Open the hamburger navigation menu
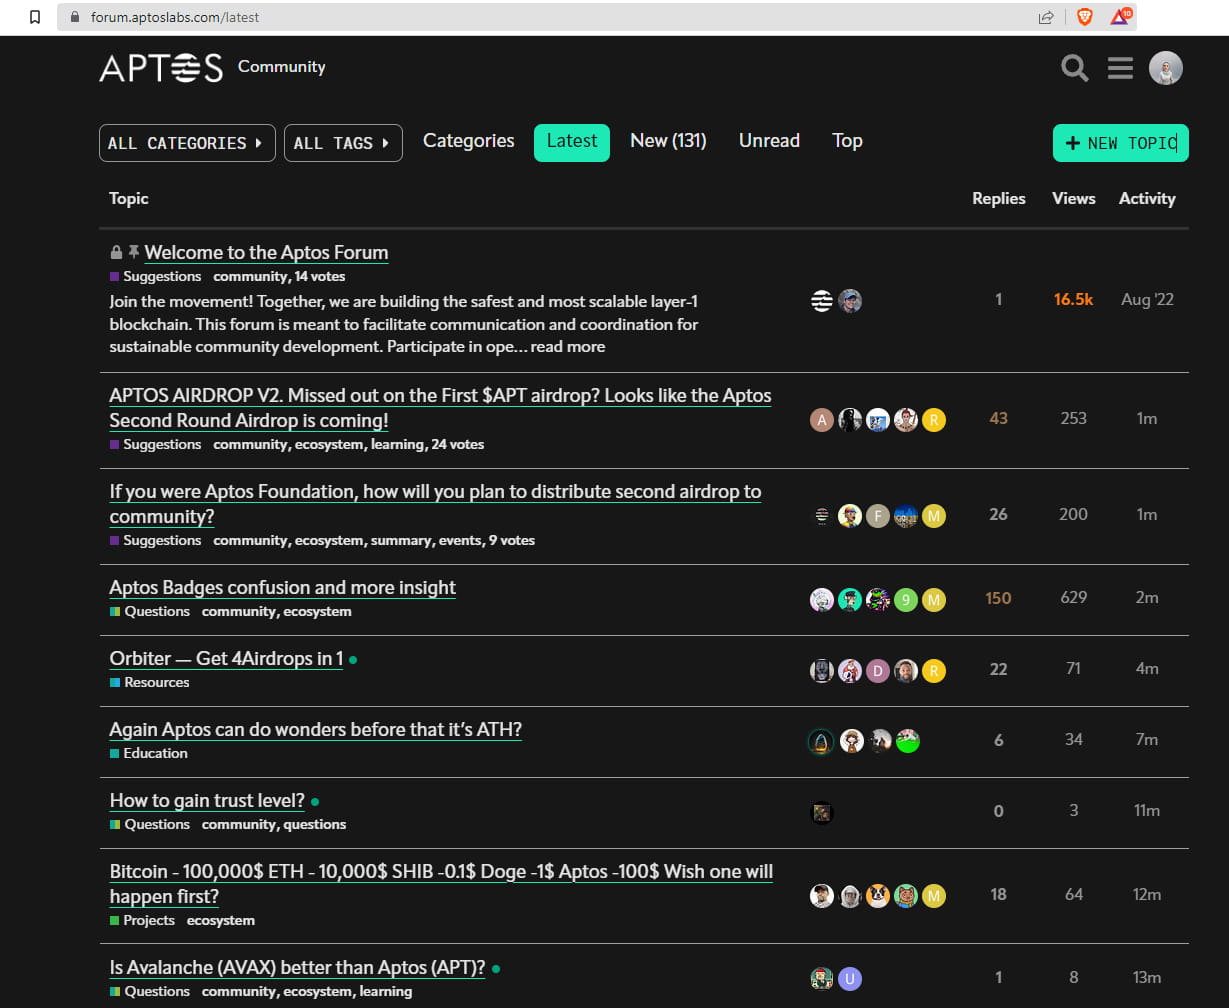The image size is (1229, 1008). coord(1119,68)
